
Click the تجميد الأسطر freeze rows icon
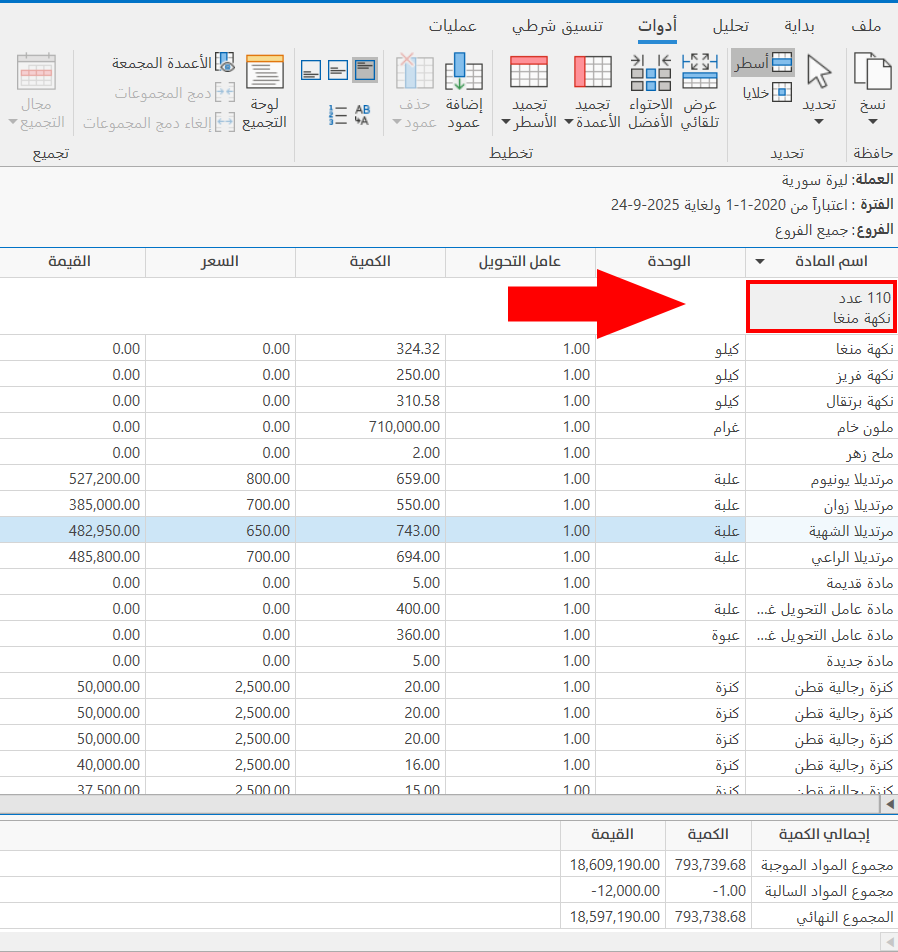click(x=529, y=72)
